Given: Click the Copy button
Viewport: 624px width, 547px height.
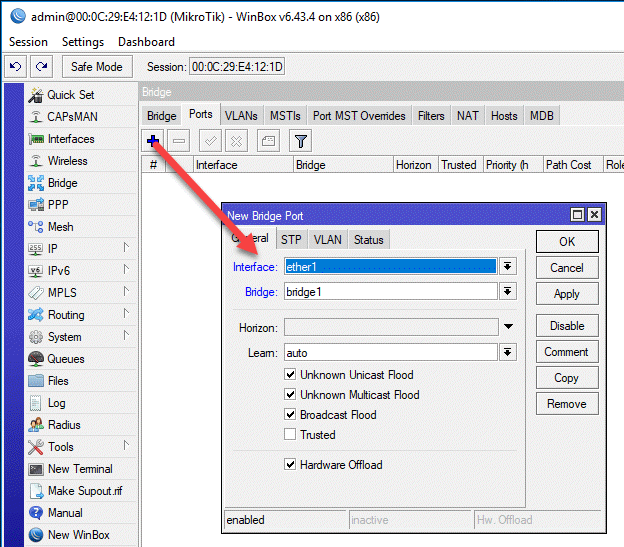Looking at the screenshot, I should pyautogui.click(x=567, y=378).
